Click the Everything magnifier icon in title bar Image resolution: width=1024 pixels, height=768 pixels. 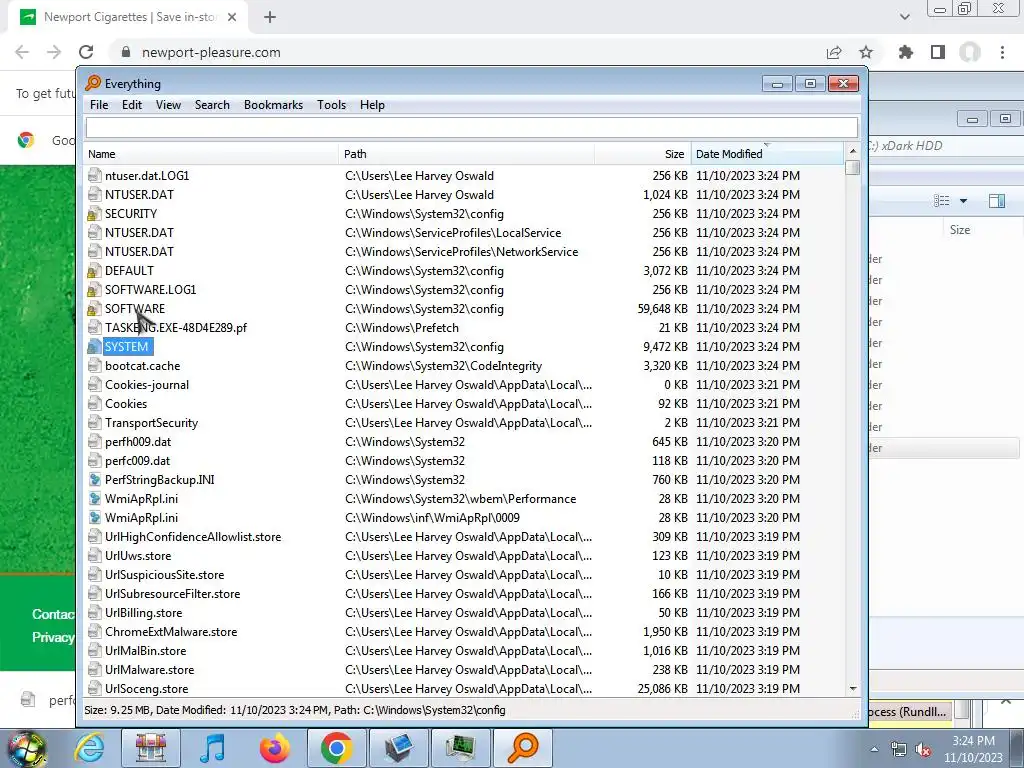point(93,83)
